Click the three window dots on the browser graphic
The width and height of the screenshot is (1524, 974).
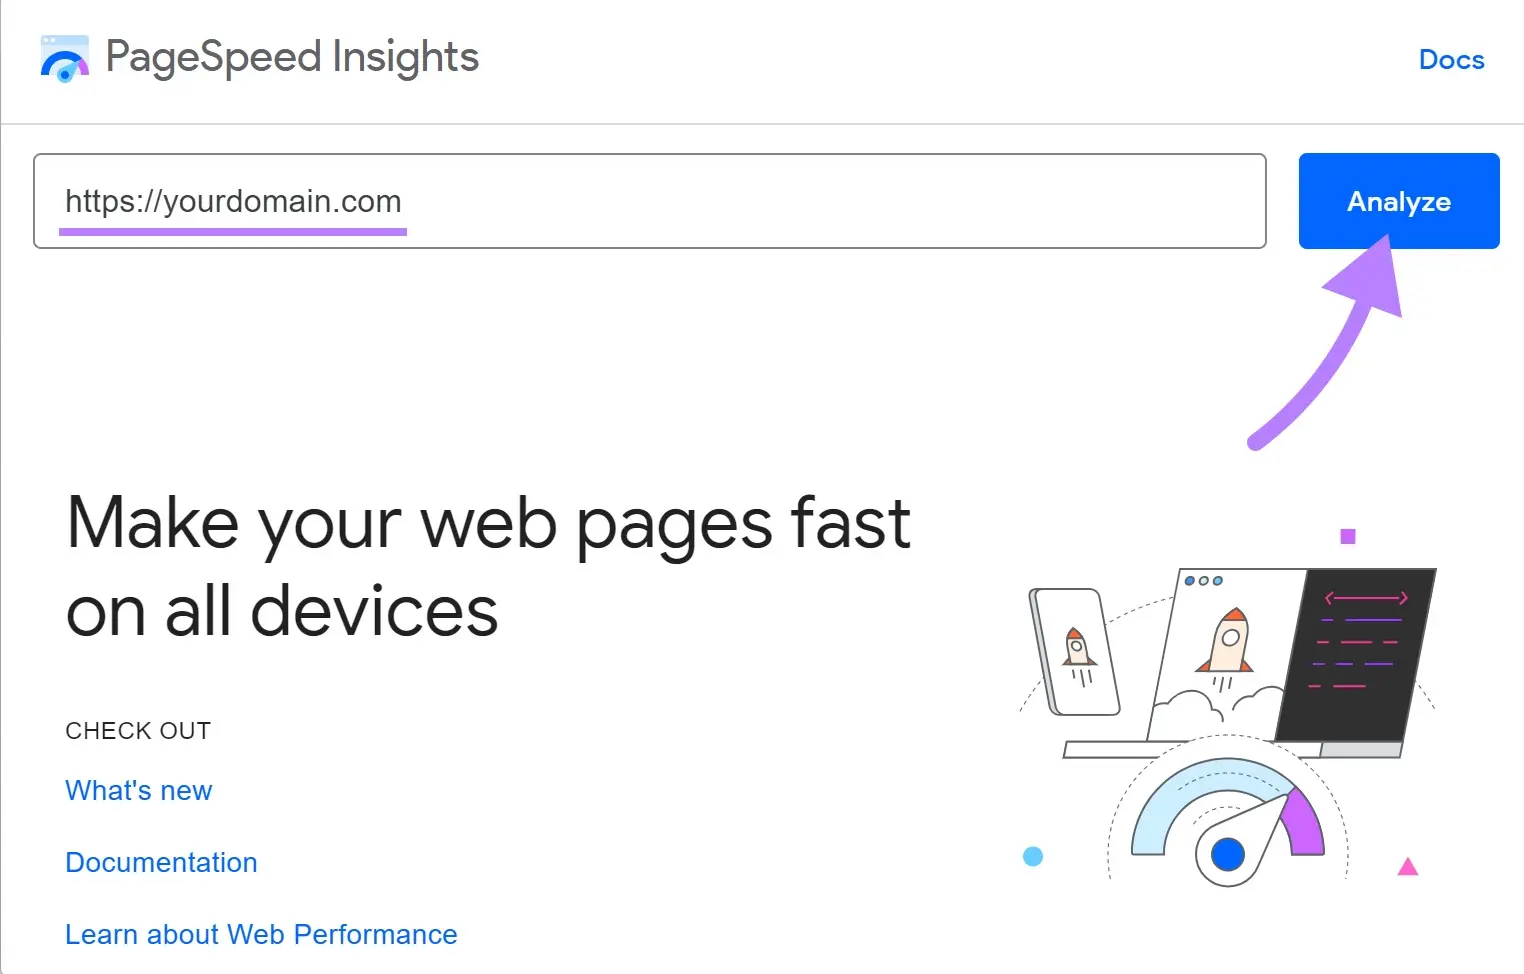coord(1204,578)
